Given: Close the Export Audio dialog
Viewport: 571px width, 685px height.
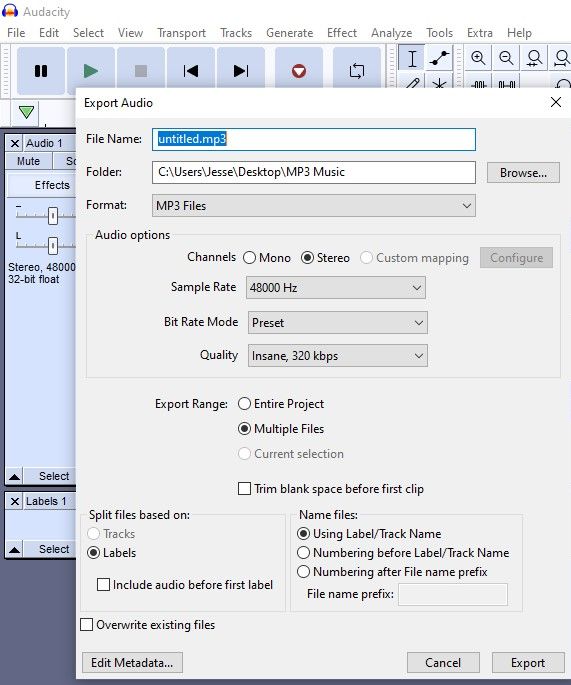Looking at the screenshot, I should point(556,102).
